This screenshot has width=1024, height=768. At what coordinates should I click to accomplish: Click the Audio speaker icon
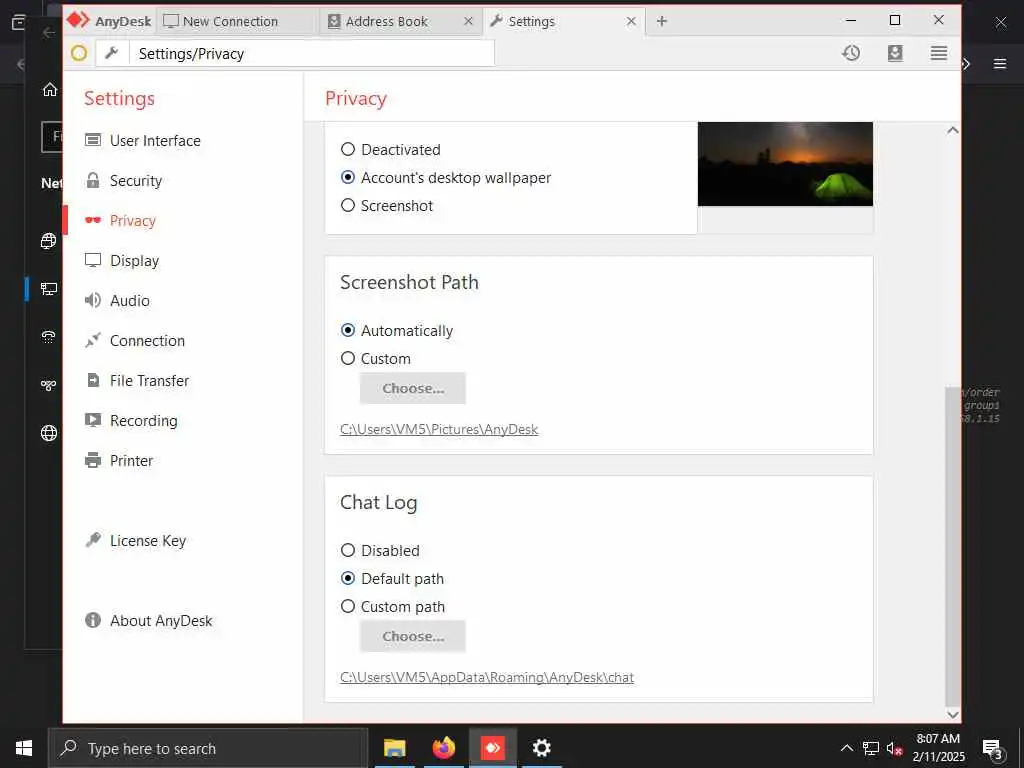pyautogui.click(x=93, y=300)
